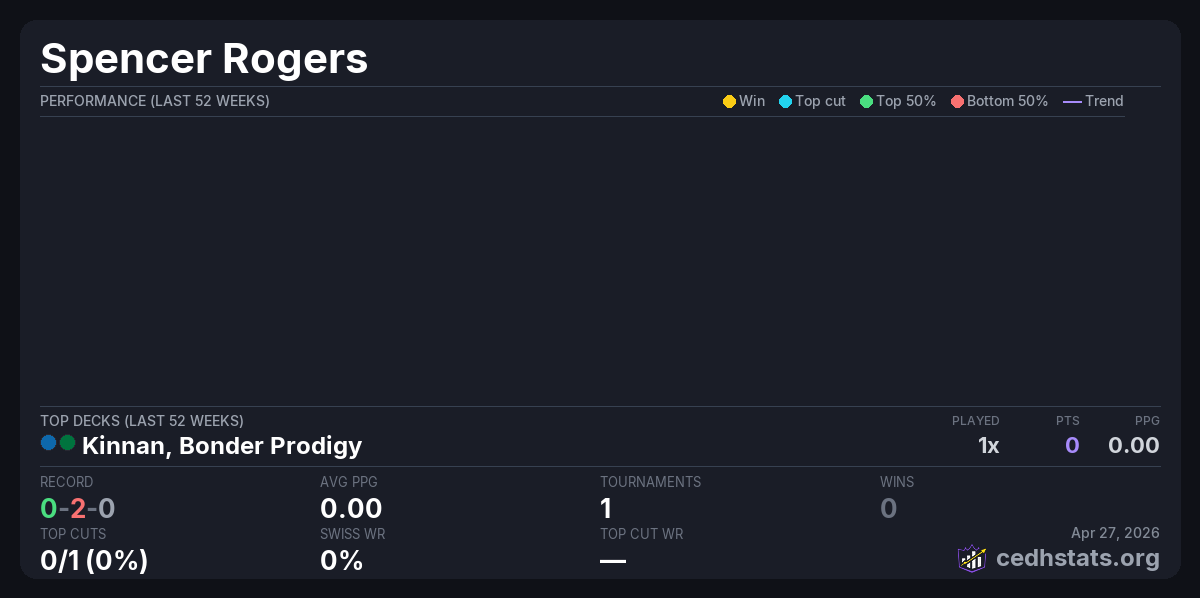Click the green Top 50% legend dot
Image resolution: width=1200 pixels, height=598 pixels.
click(866, 101)
